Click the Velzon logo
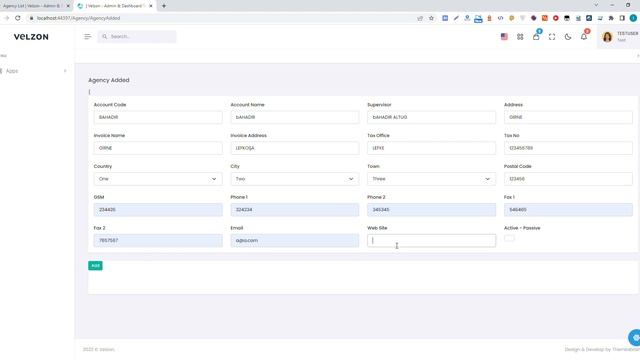 coord(31,37)
